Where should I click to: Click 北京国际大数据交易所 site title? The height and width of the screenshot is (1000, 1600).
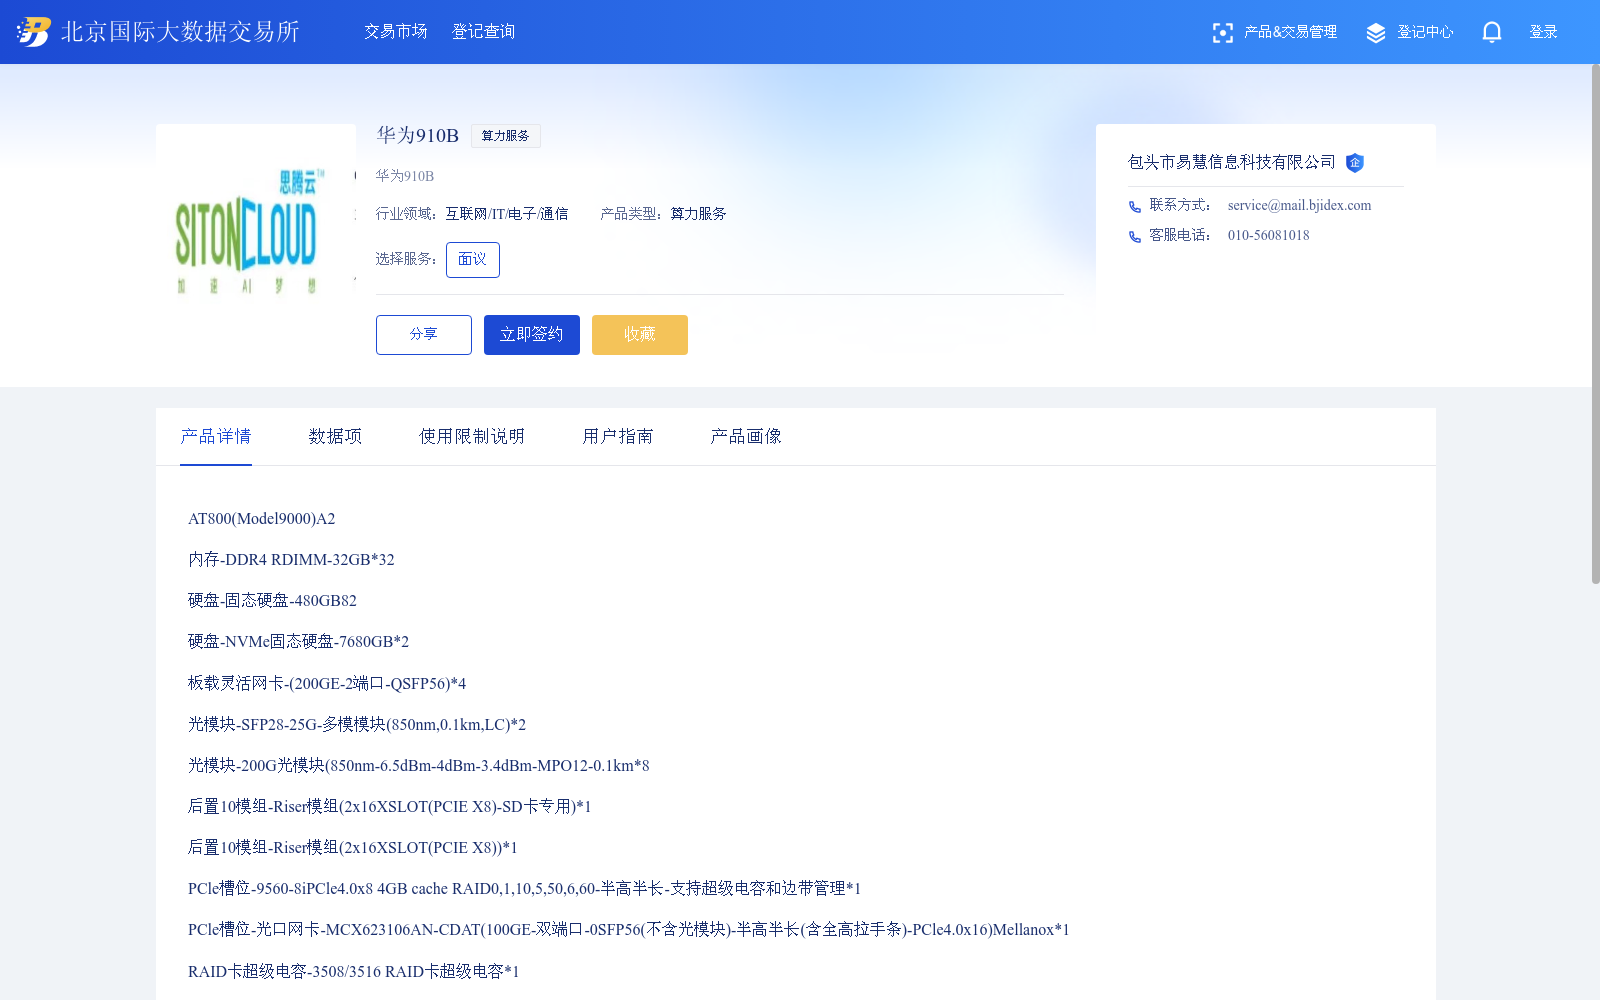pyautogui.click(x=180, y=32)
